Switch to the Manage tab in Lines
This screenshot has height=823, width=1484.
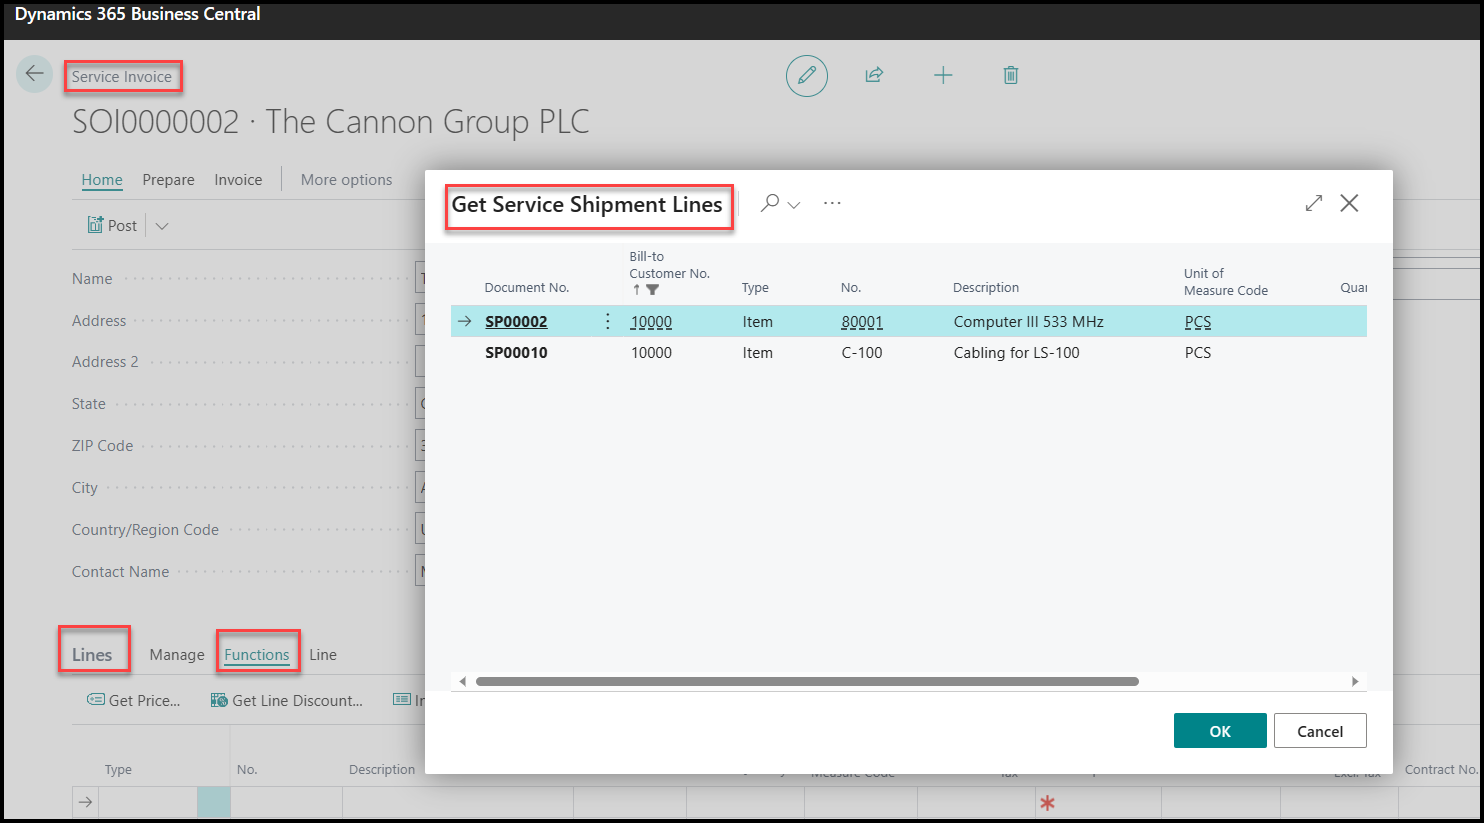click(177, 655)
